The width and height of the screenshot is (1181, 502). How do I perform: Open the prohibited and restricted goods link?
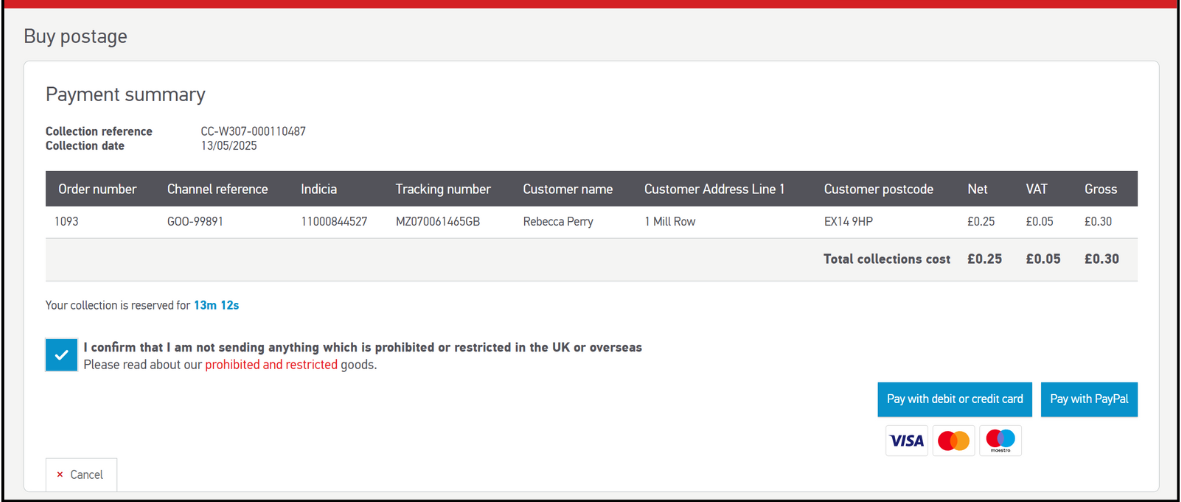(x=271, y=365)
